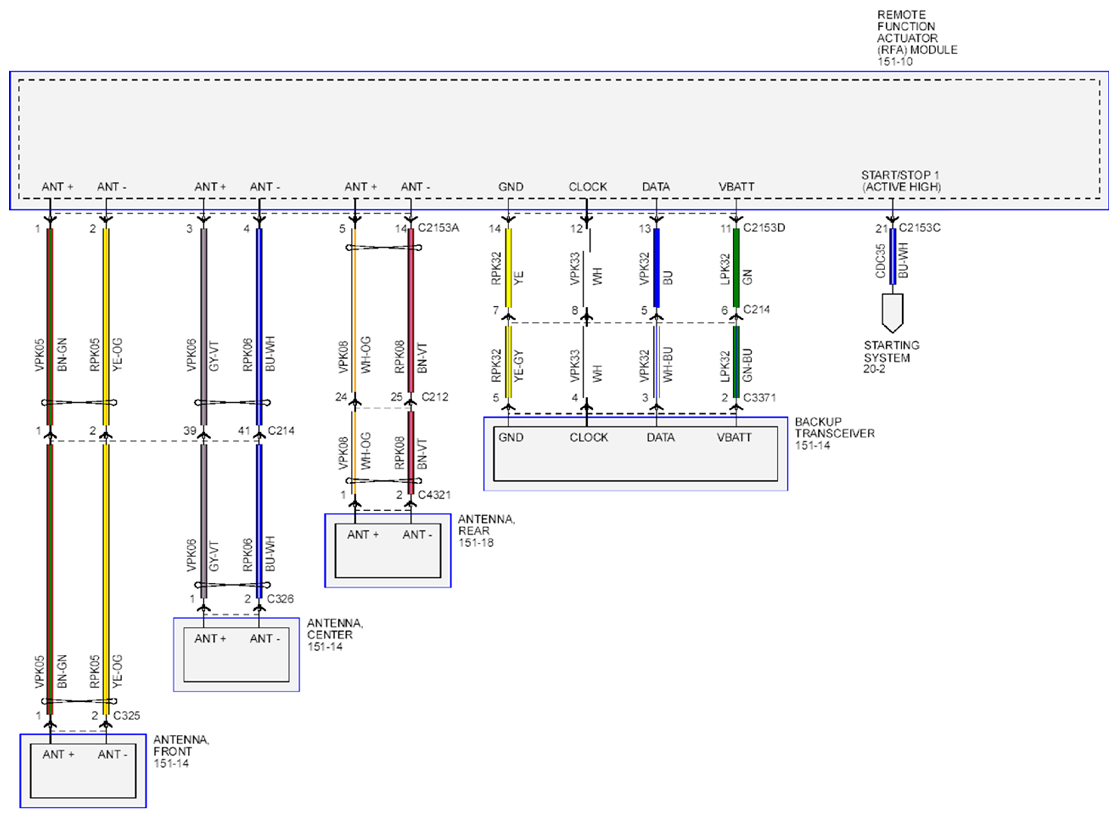Click the GND terminal of the RFA module
This screenshot has height=818, width=1118.
click(511, 187)
